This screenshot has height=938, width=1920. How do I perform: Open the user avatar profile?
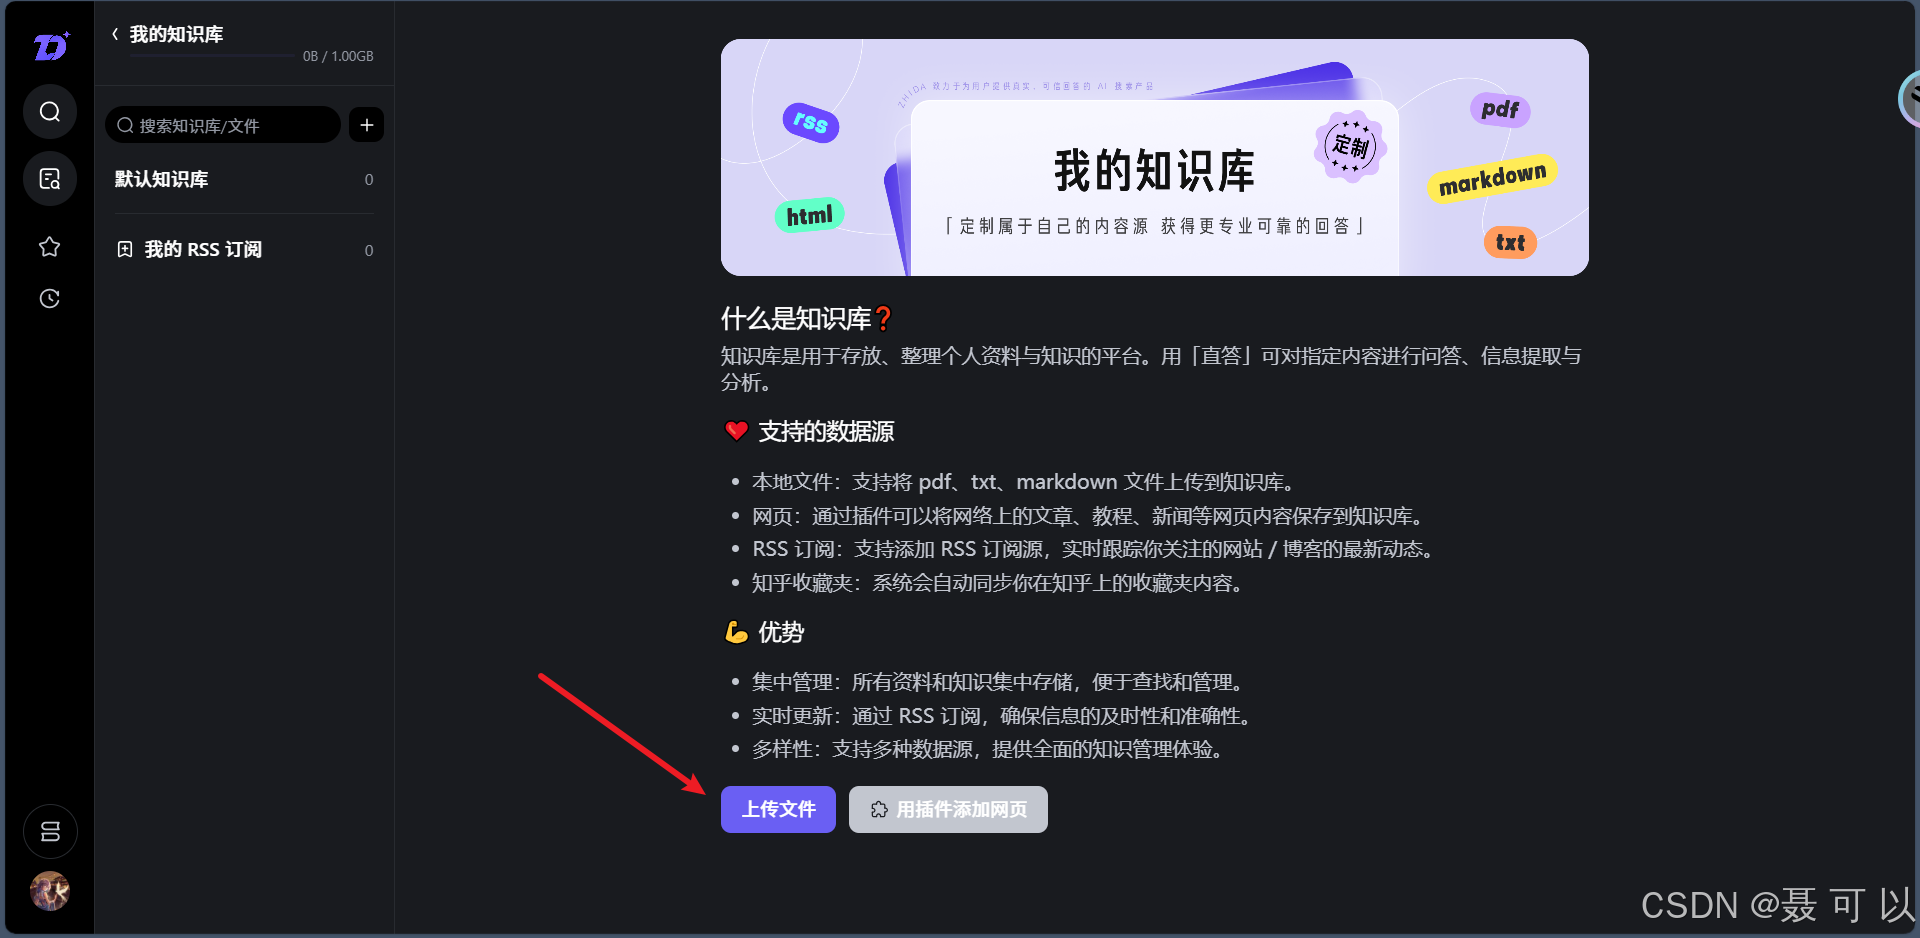click(50, 891)
